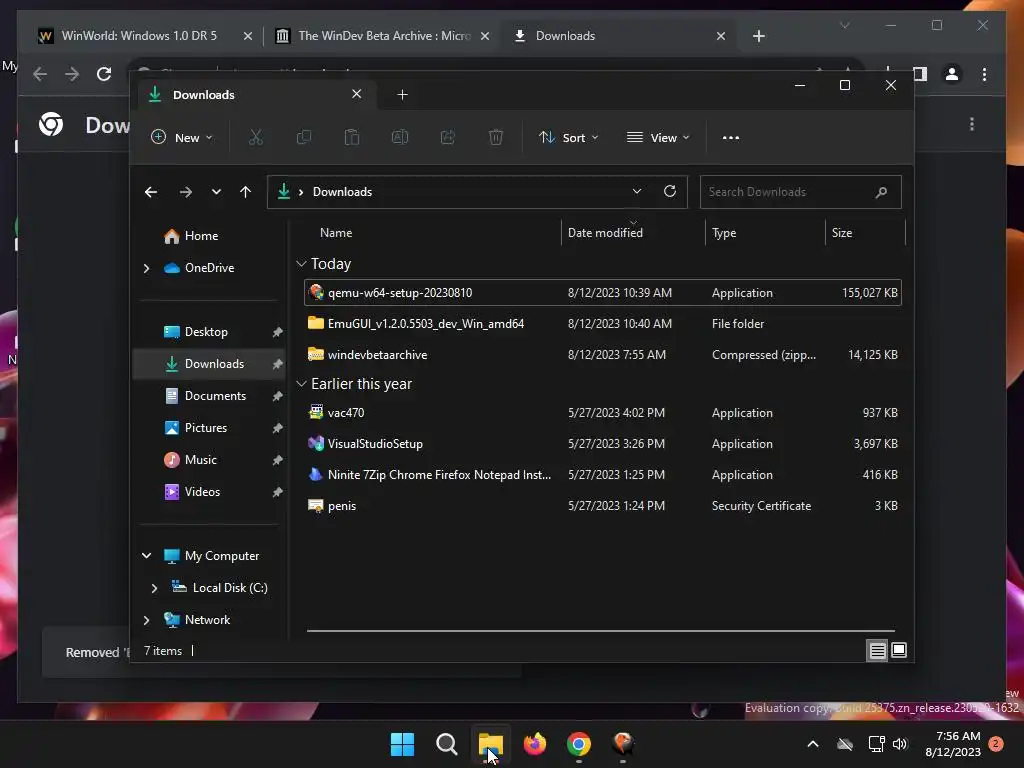
Task: Close the Explorer Downloads tab
Action: coord(357,94)
